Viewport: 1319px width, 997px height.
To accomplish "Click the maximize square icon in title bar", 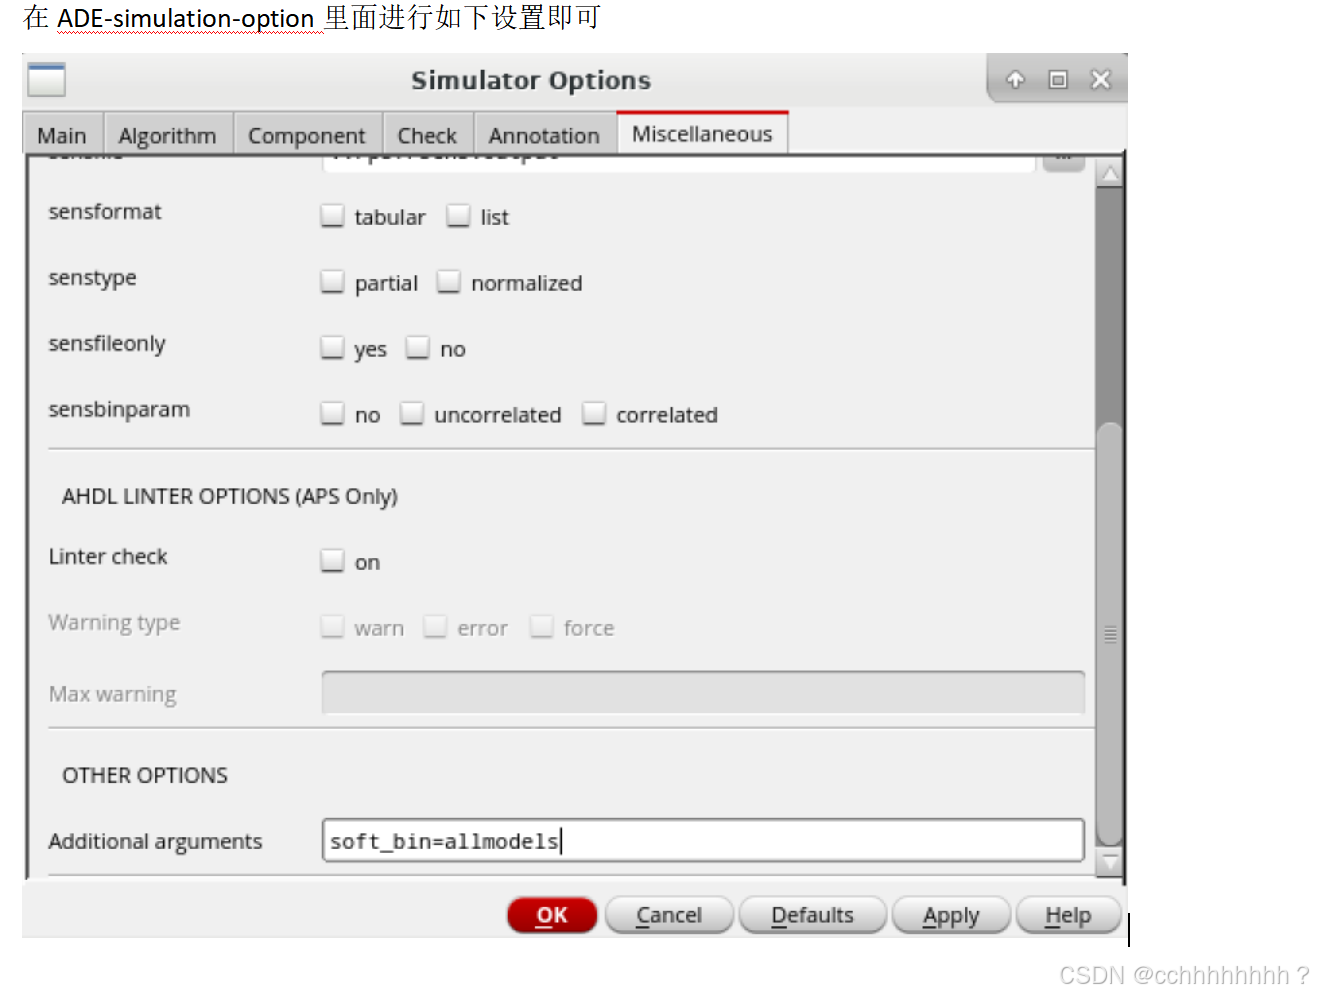I will [x=1058, y=80].
